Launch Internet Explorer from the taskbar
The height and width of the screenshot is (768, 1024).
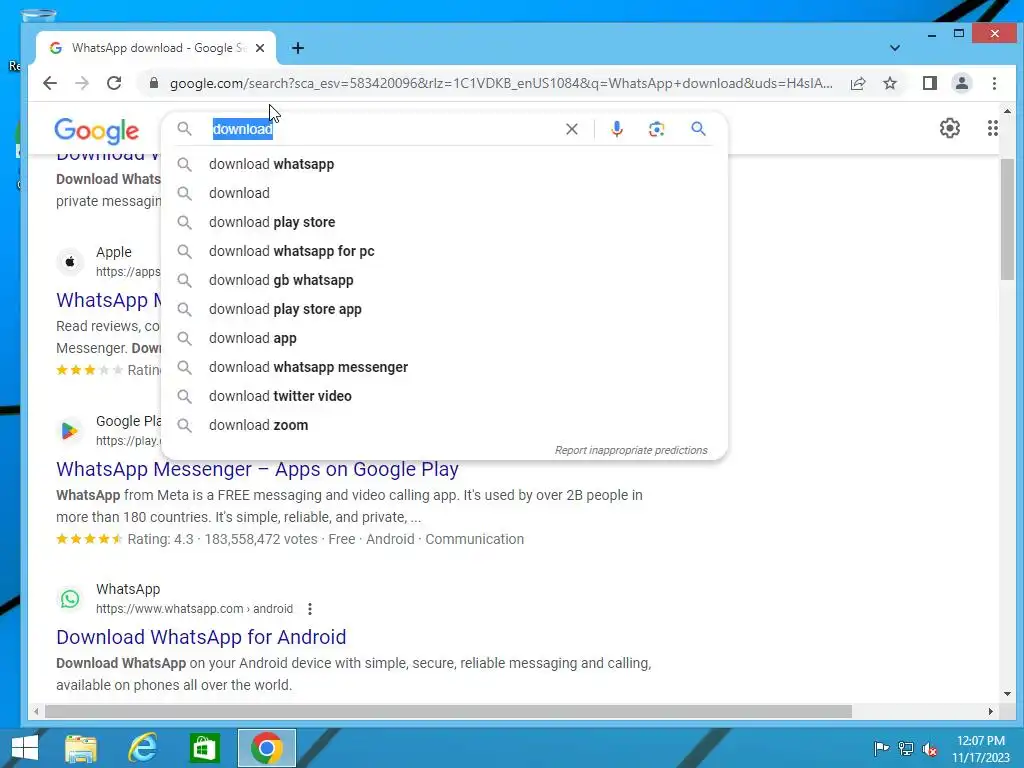click(142, 748)
